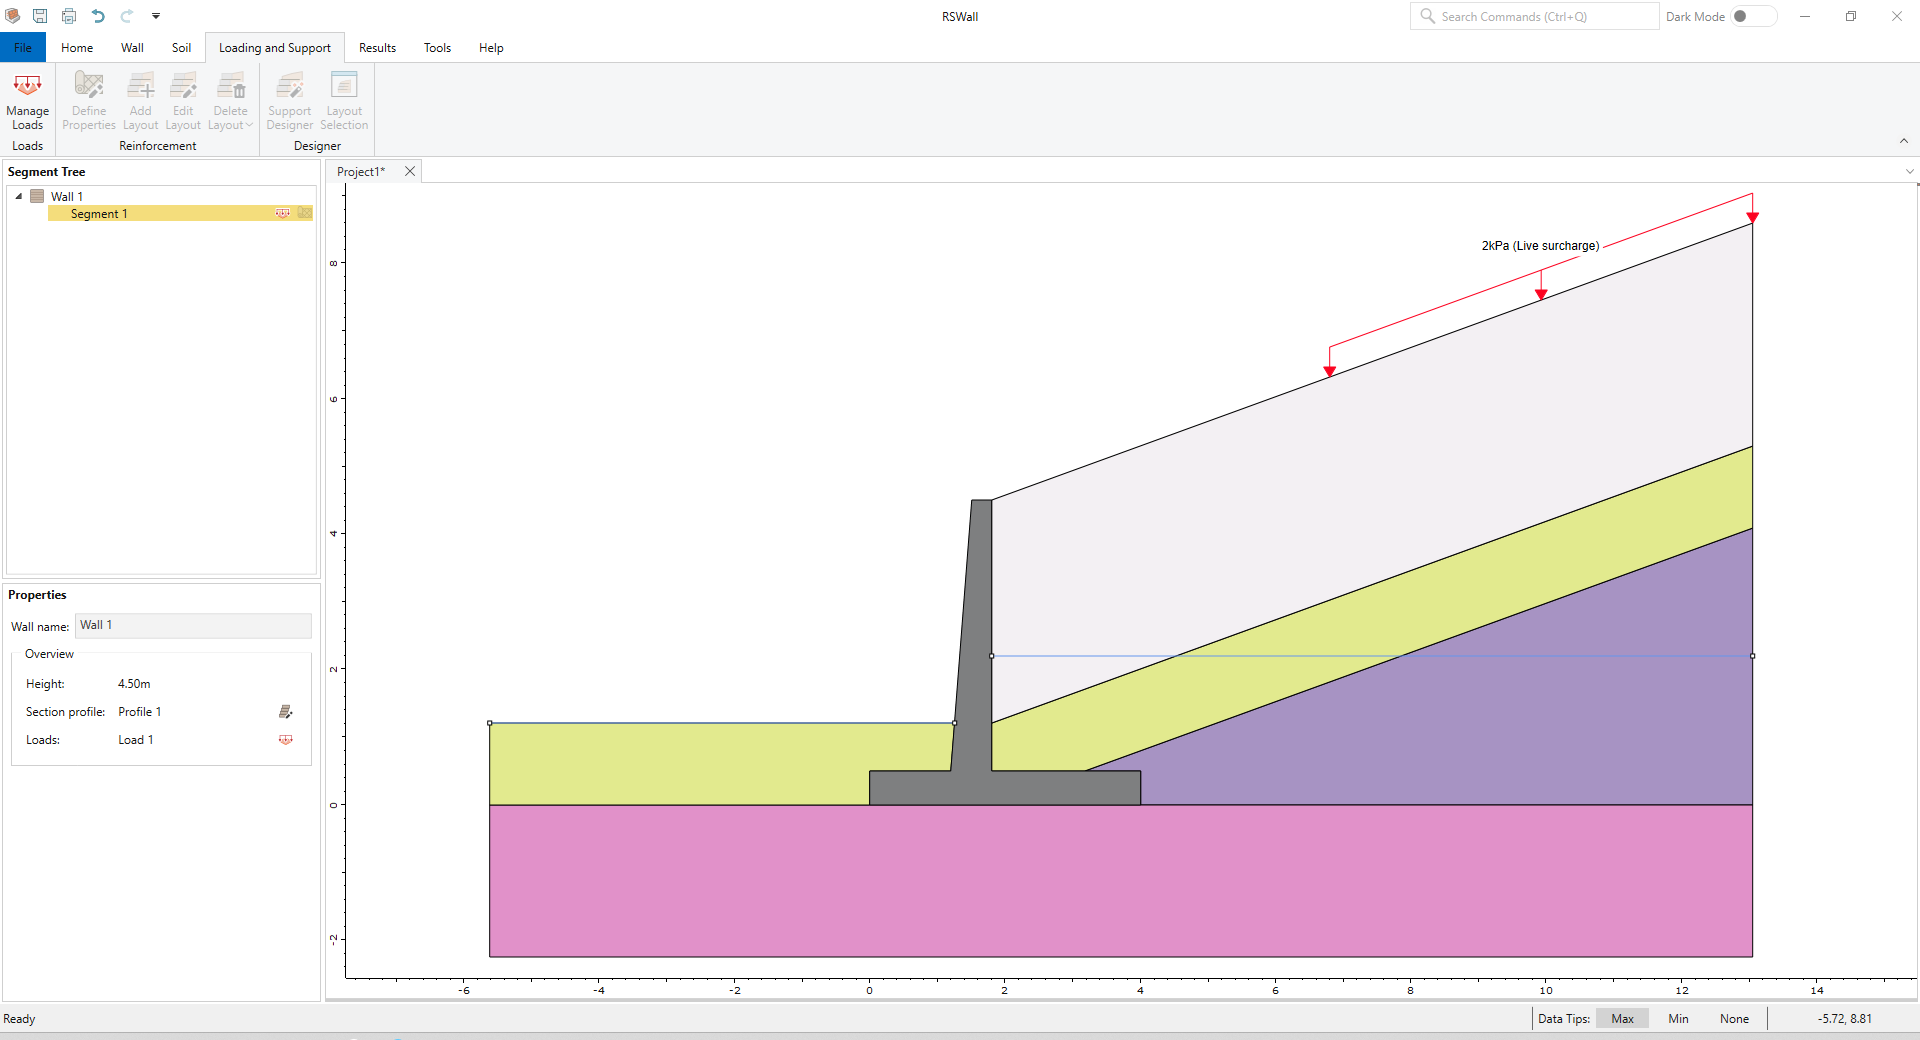
Task: Click the red surcharge arrow at slope top
Action: click(1752, 217)
